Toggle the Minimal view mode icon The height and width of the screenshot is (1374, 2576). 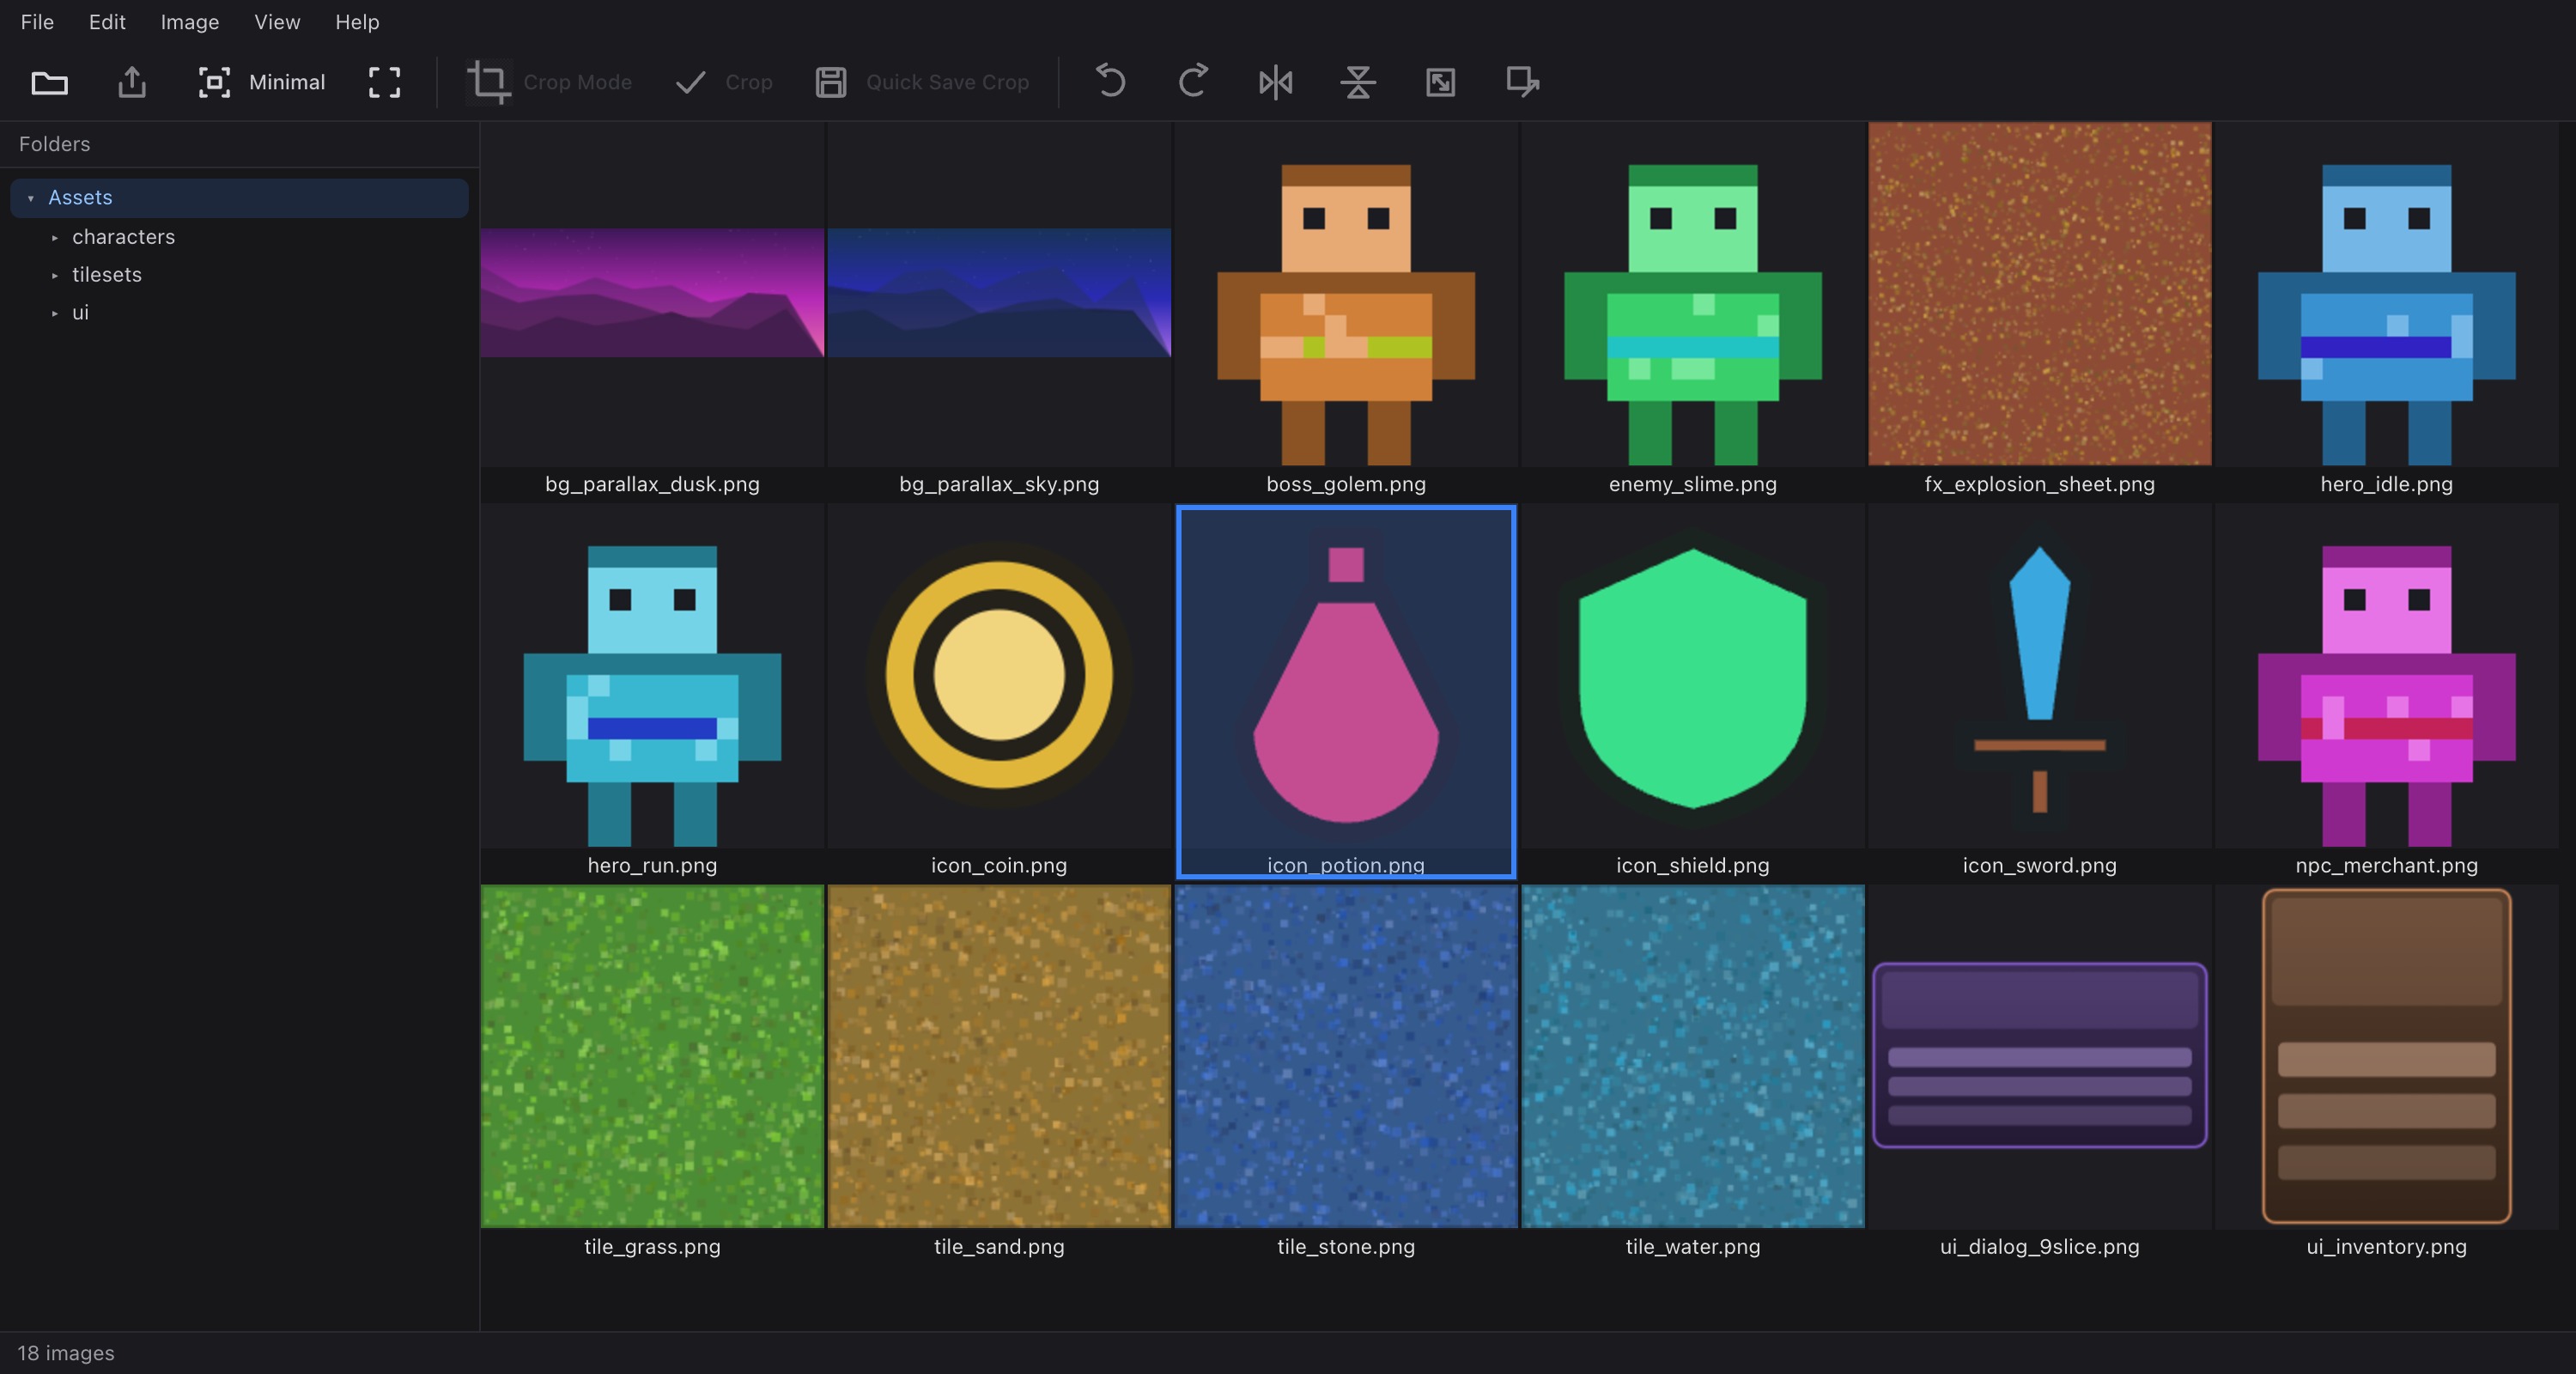click(x=214, y=82)
